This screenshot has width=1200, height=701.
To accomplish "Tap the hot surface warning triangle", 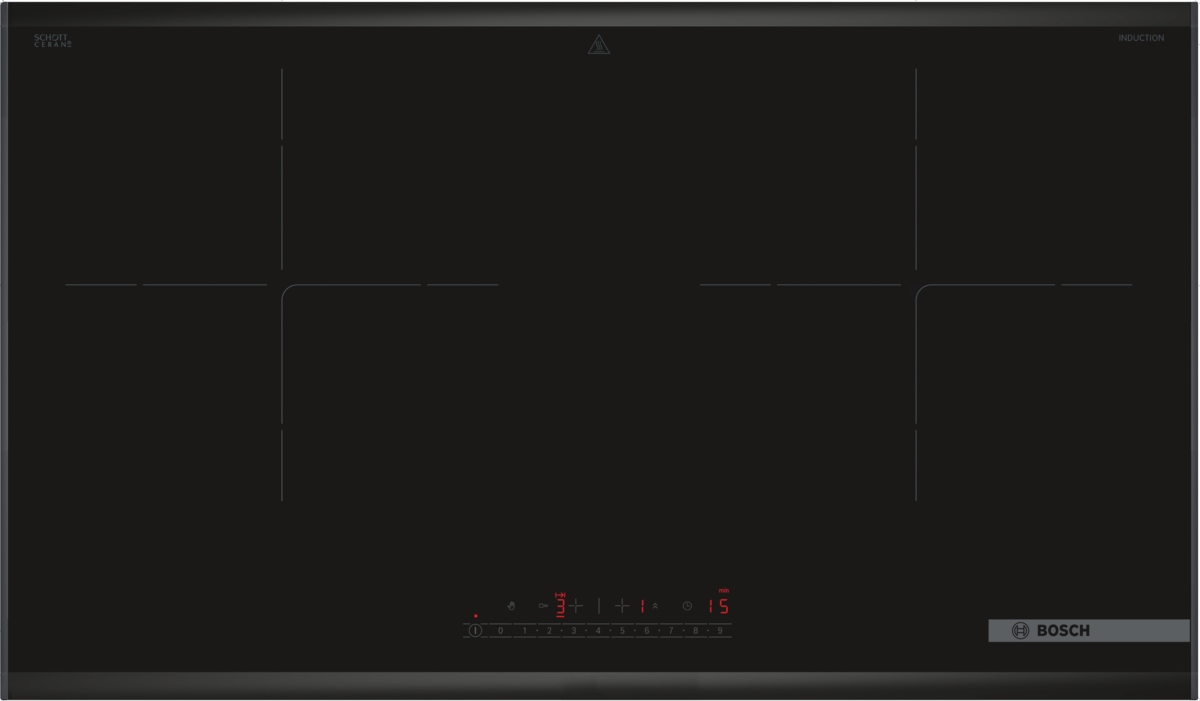I will click(x=598, y=45).
